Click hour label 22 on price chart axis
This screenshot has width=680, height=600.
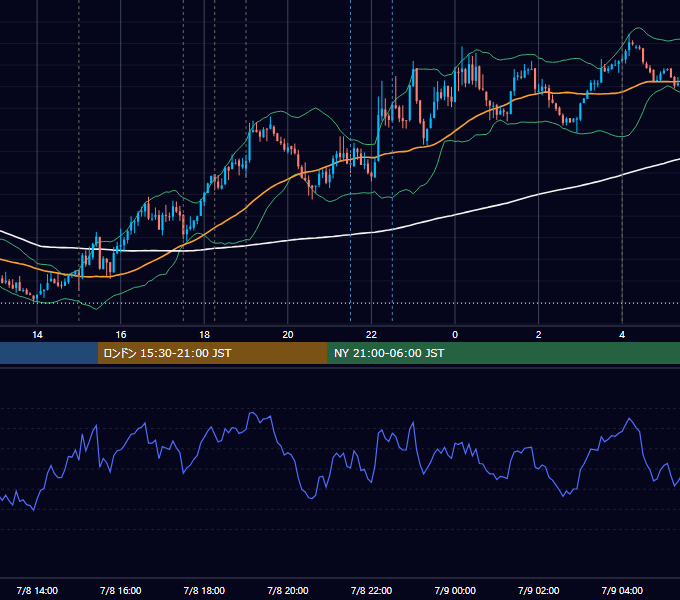pos(371,335)
